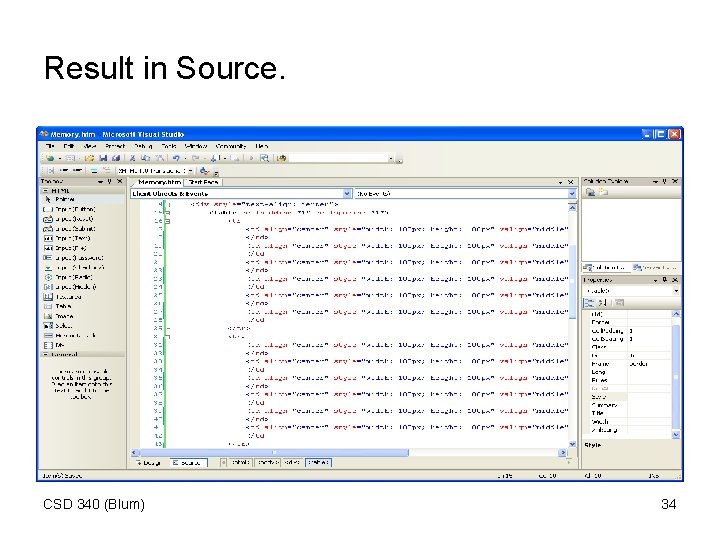Viewport: 720px width, 540px height.
Task: Open the XHTML 1.0 Transitional schema dropdown
Action: coord(190,171)
